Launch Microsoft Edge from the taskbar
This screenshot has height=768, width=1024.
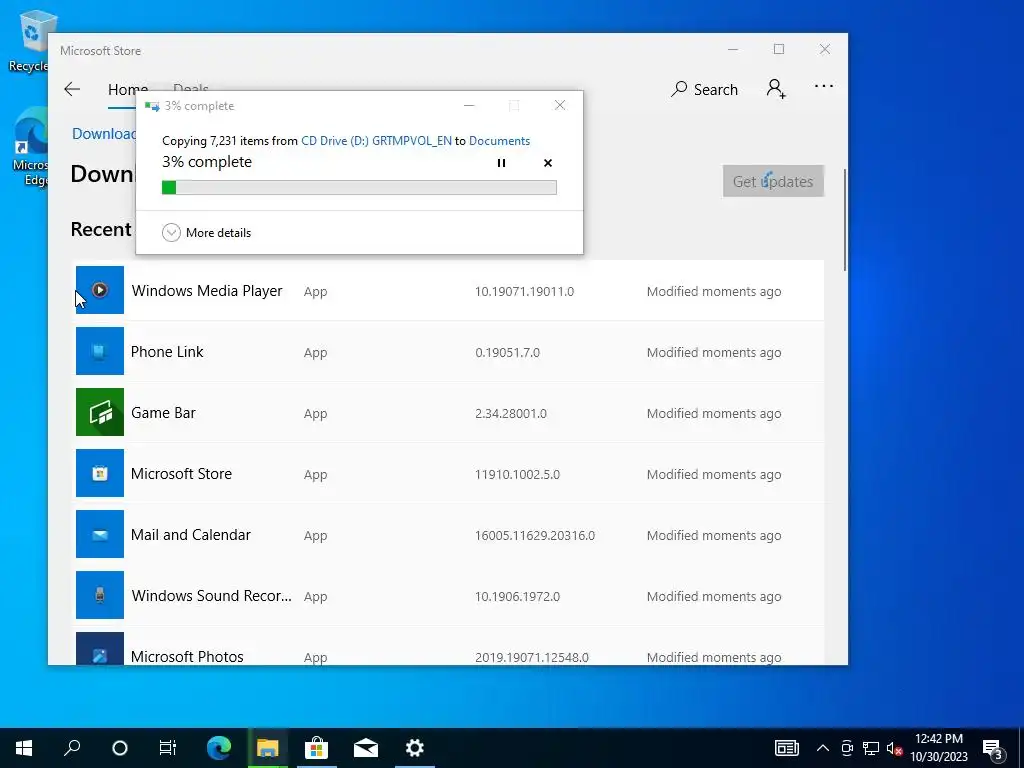click(x=219, y=748)
